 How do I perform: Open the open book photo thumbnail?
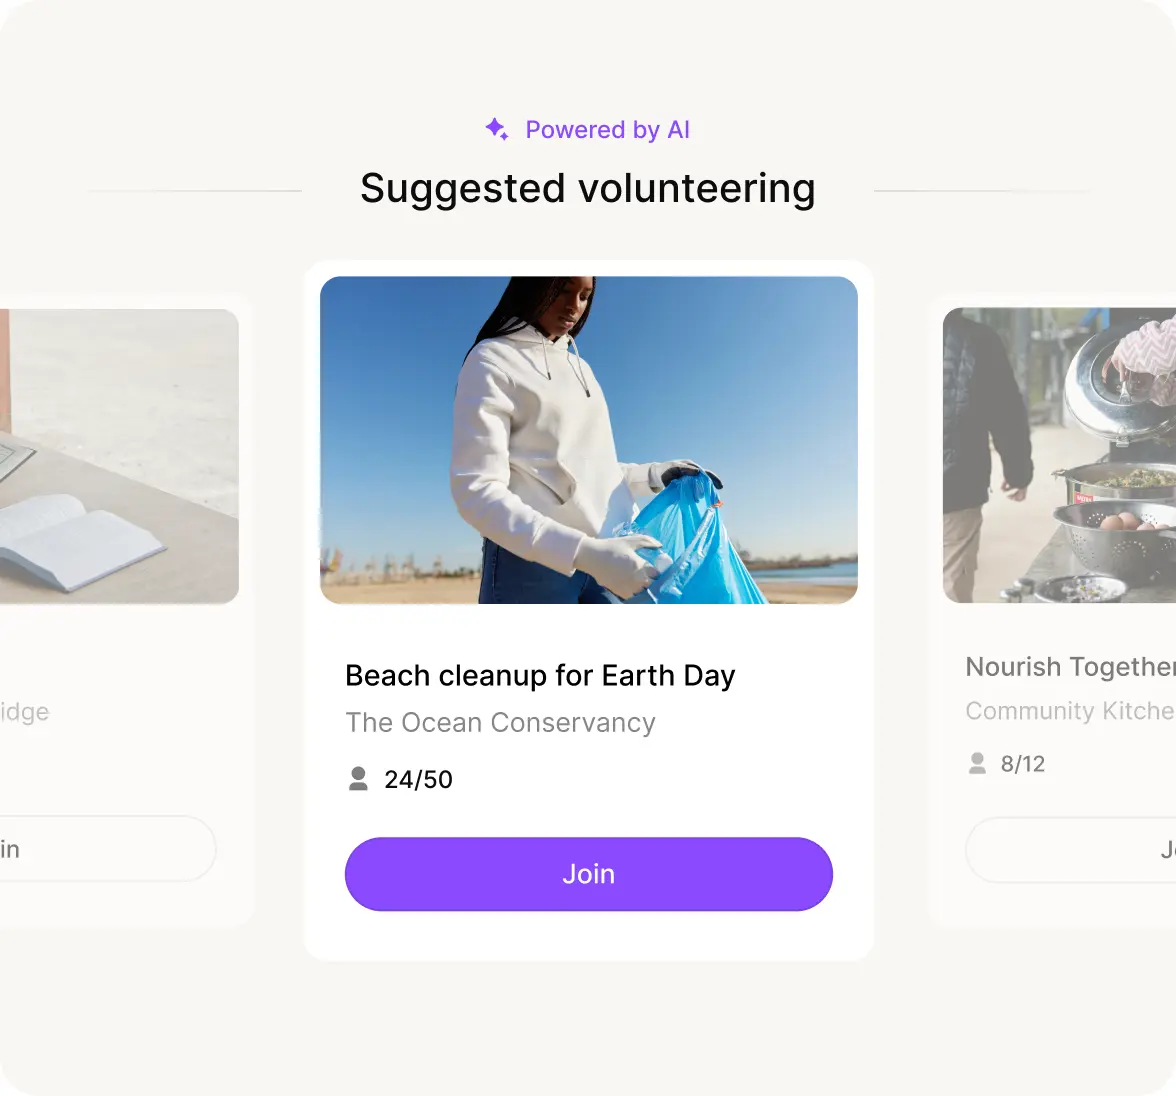(119, 457)
